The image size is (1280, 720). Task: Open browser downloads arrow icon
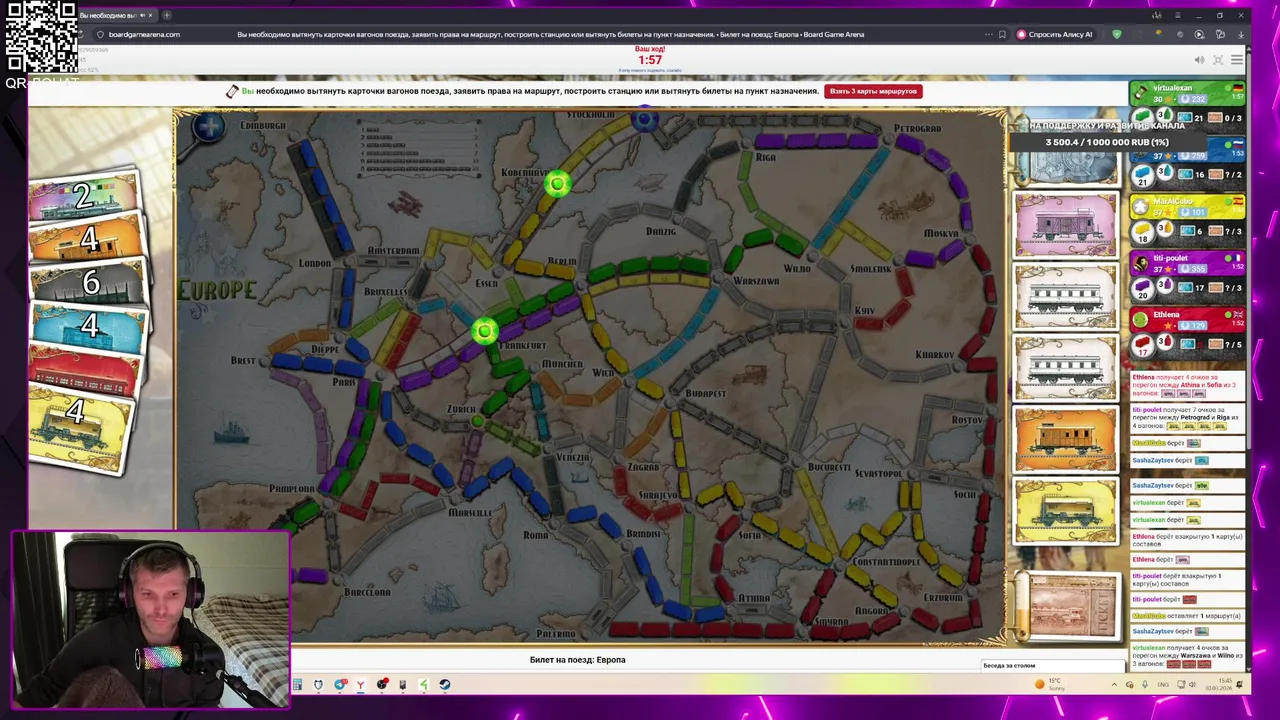pos(1241,34)
